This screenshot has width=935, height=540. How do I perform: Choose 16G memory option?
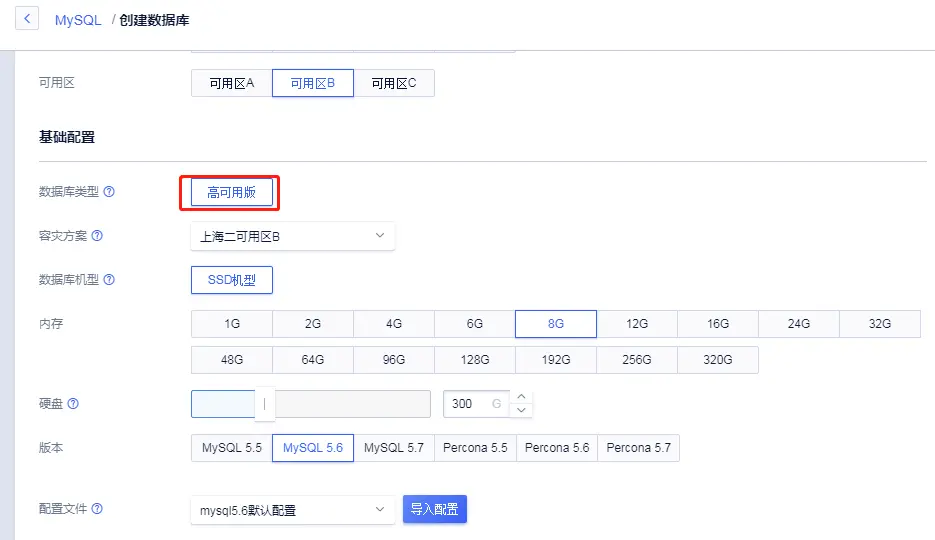pyautogui.click(x=718, y=324)
